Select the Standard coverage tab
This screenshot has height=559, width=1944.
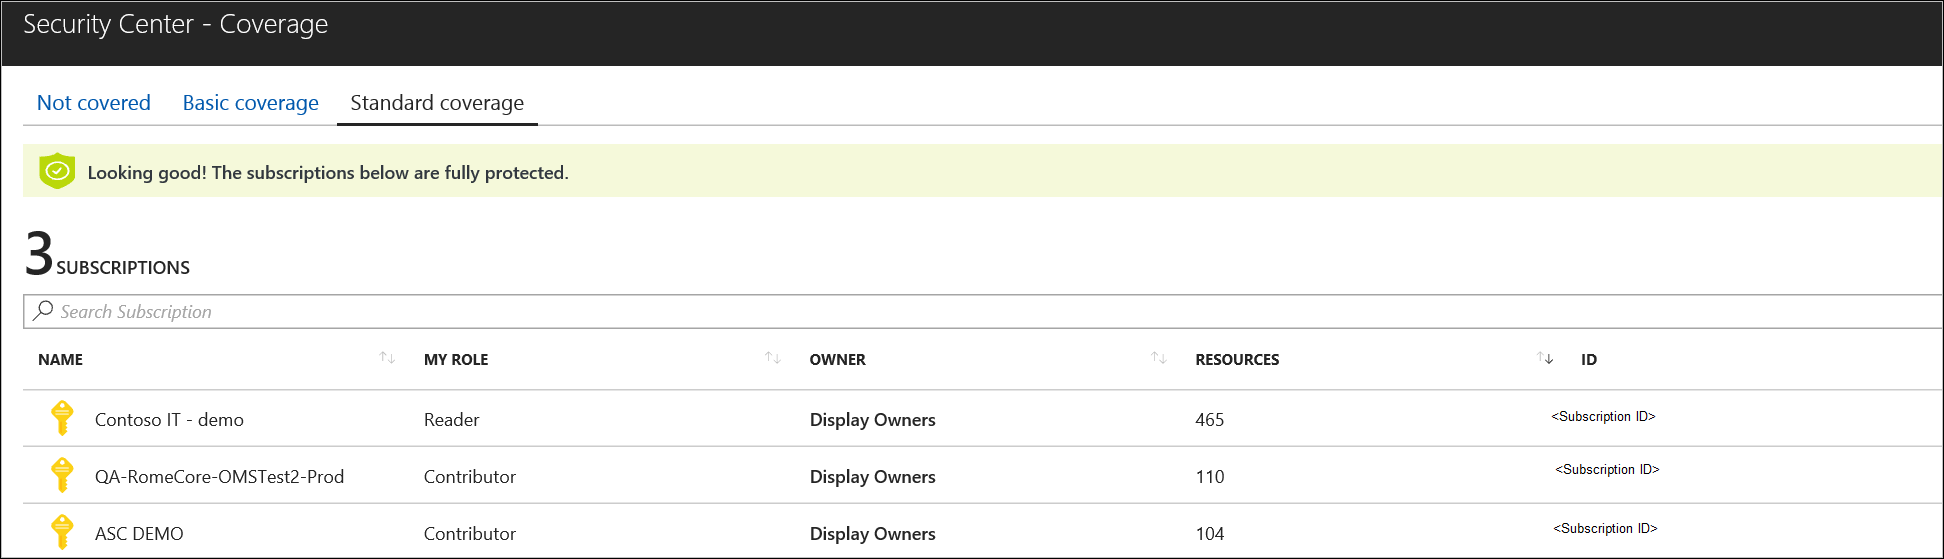(x=437, y=103)
